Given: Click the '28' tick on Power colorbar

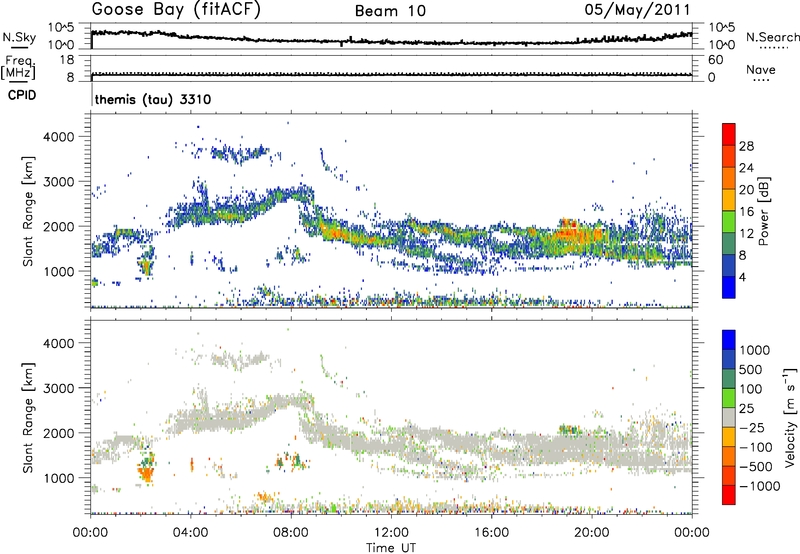Looking at the screenshot, I should pyautogui.click(x=746, y=146).
